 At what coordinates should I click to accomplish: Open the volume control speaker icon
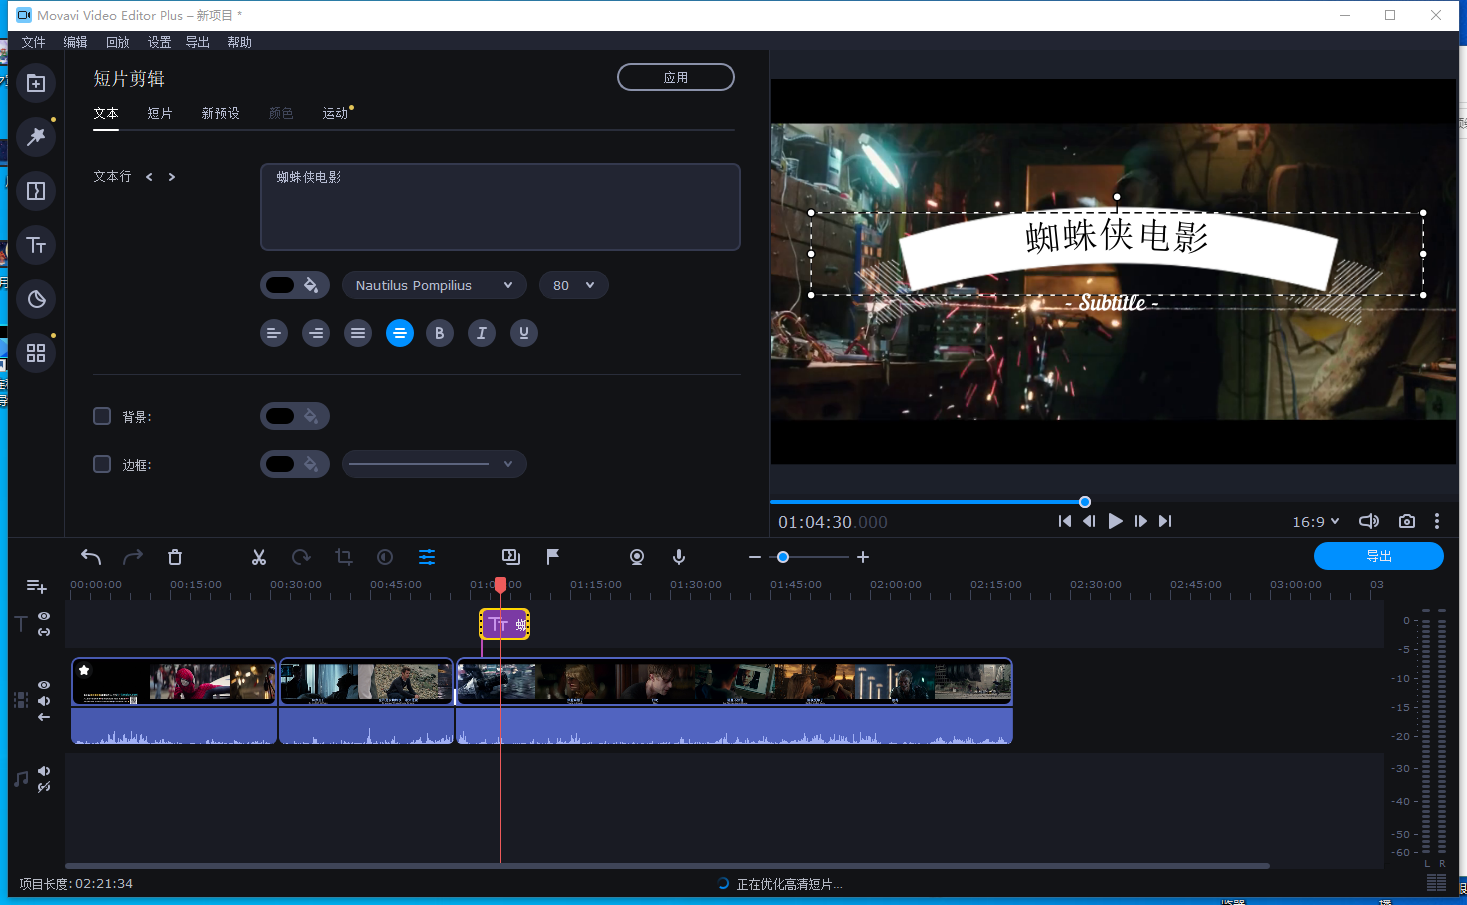click(x=1369, y=521)
